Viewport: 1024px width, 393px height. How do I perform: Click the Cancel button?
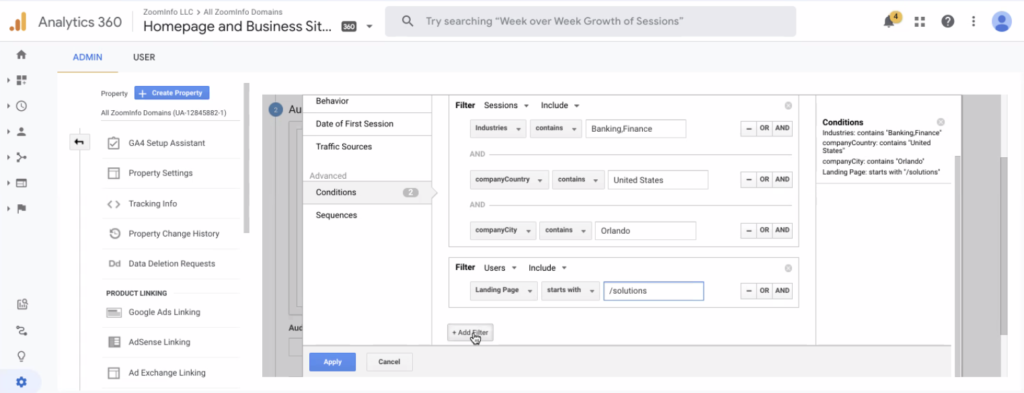click(389, 362)
